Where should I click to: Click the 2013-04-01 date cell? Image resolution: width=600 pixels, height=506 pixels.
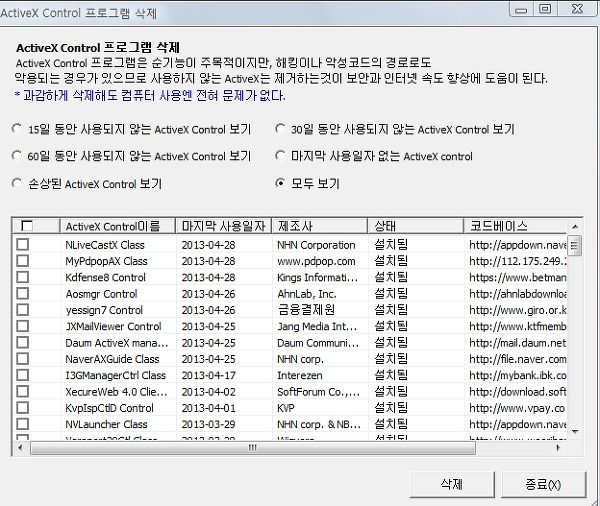(x=209, y=408)
